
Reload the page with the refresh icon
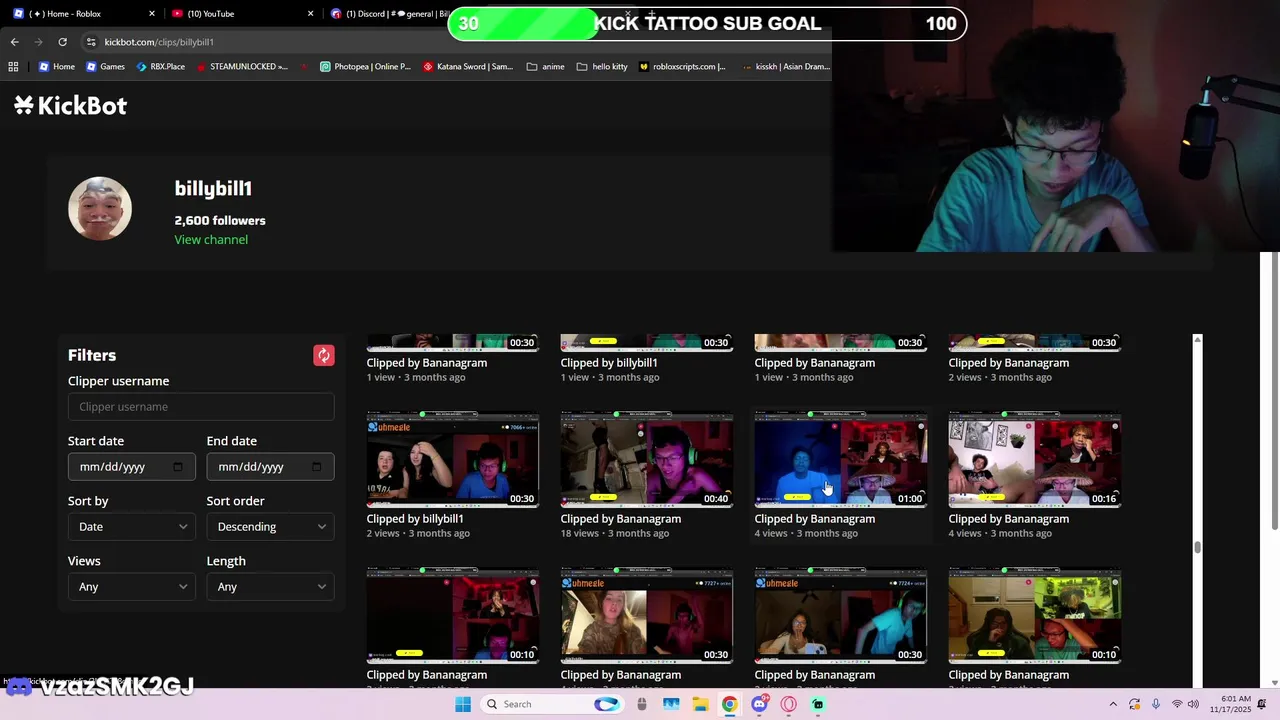point(62,42)
